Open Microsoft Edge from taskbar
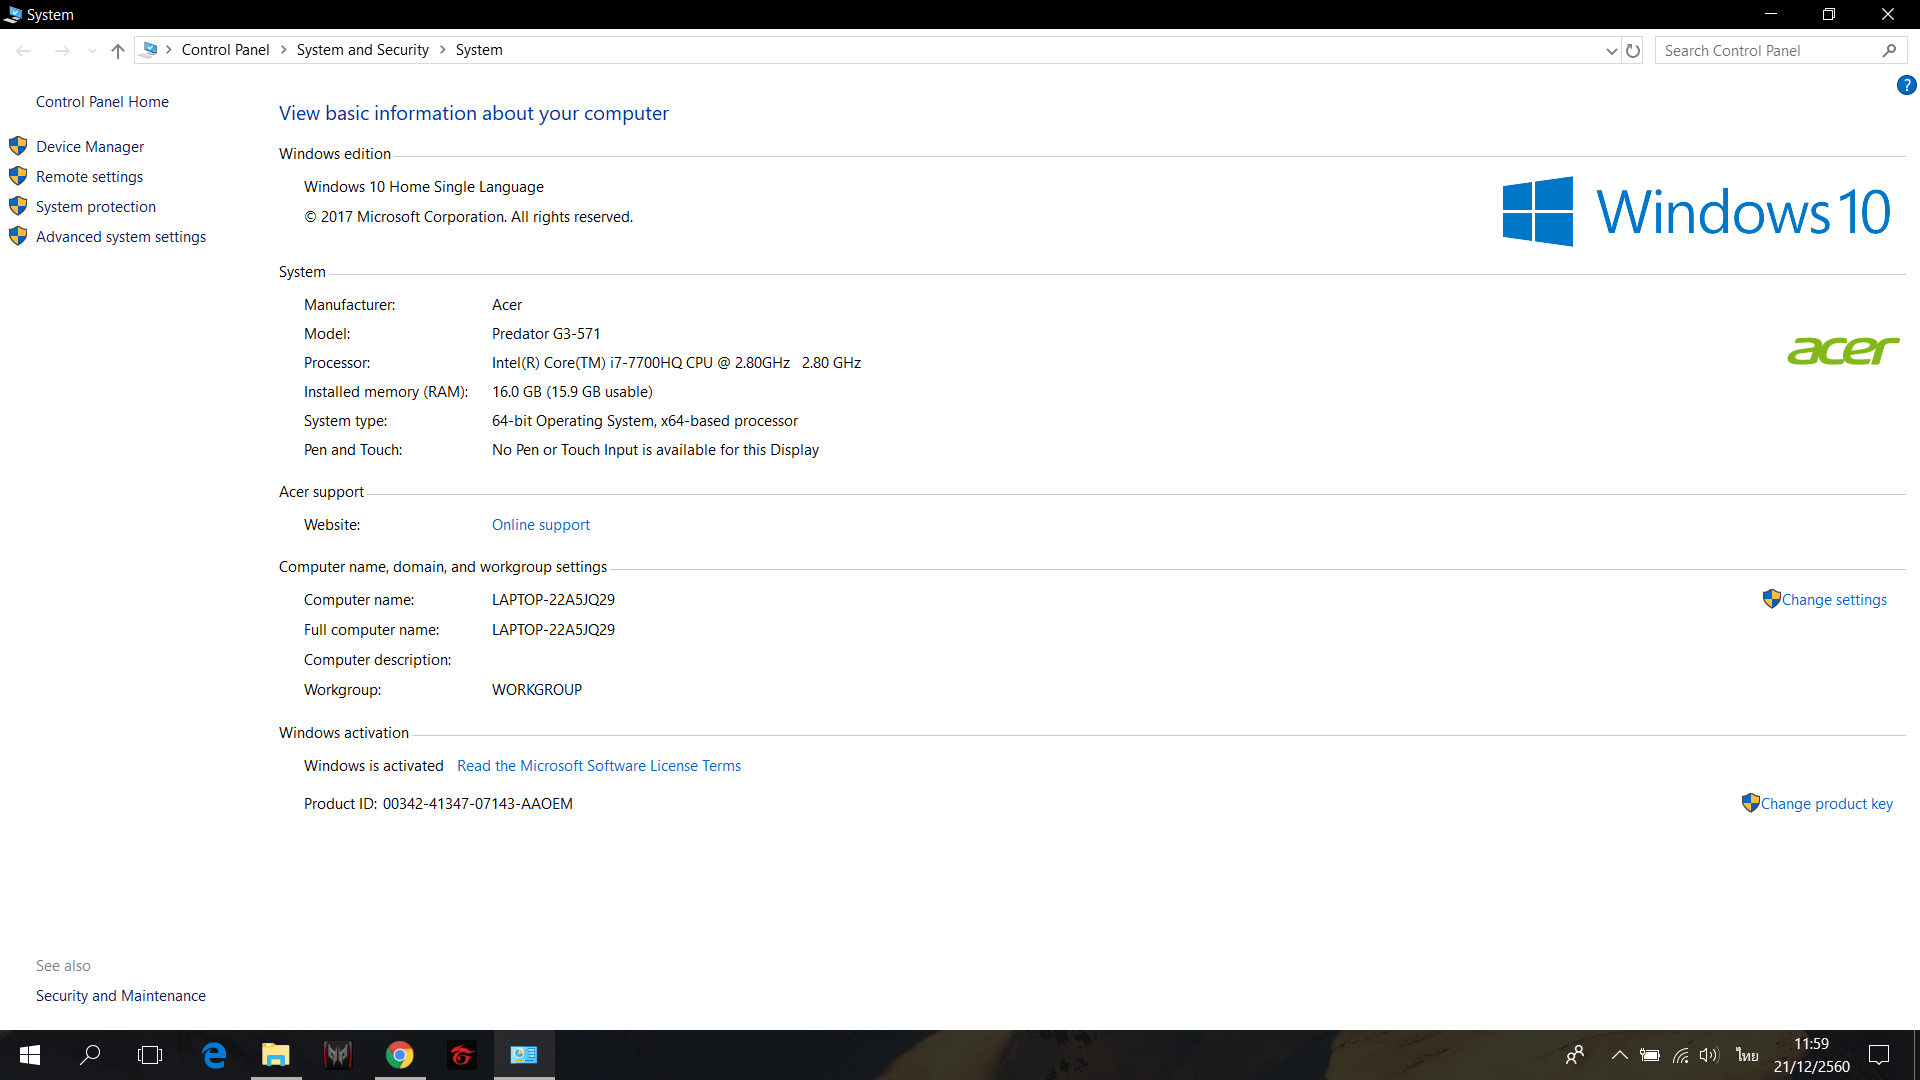Screen dimensions: 1920x1080 [x=214, y=1055]
